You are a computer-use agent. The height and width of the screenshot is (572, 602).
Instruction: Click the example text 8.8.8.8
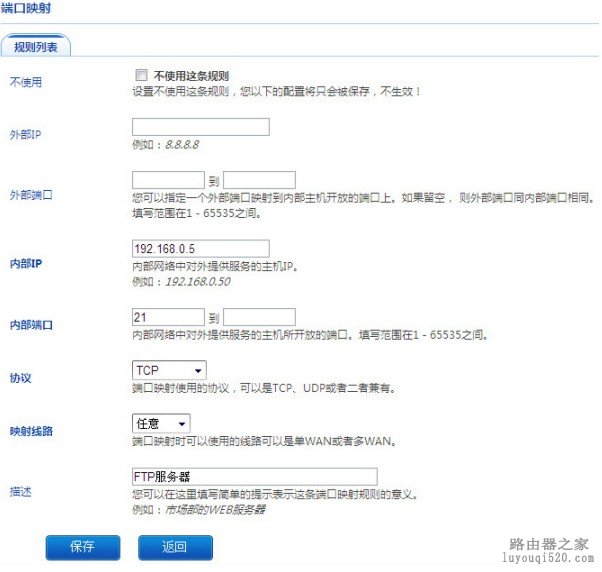(x=182, y=145)
